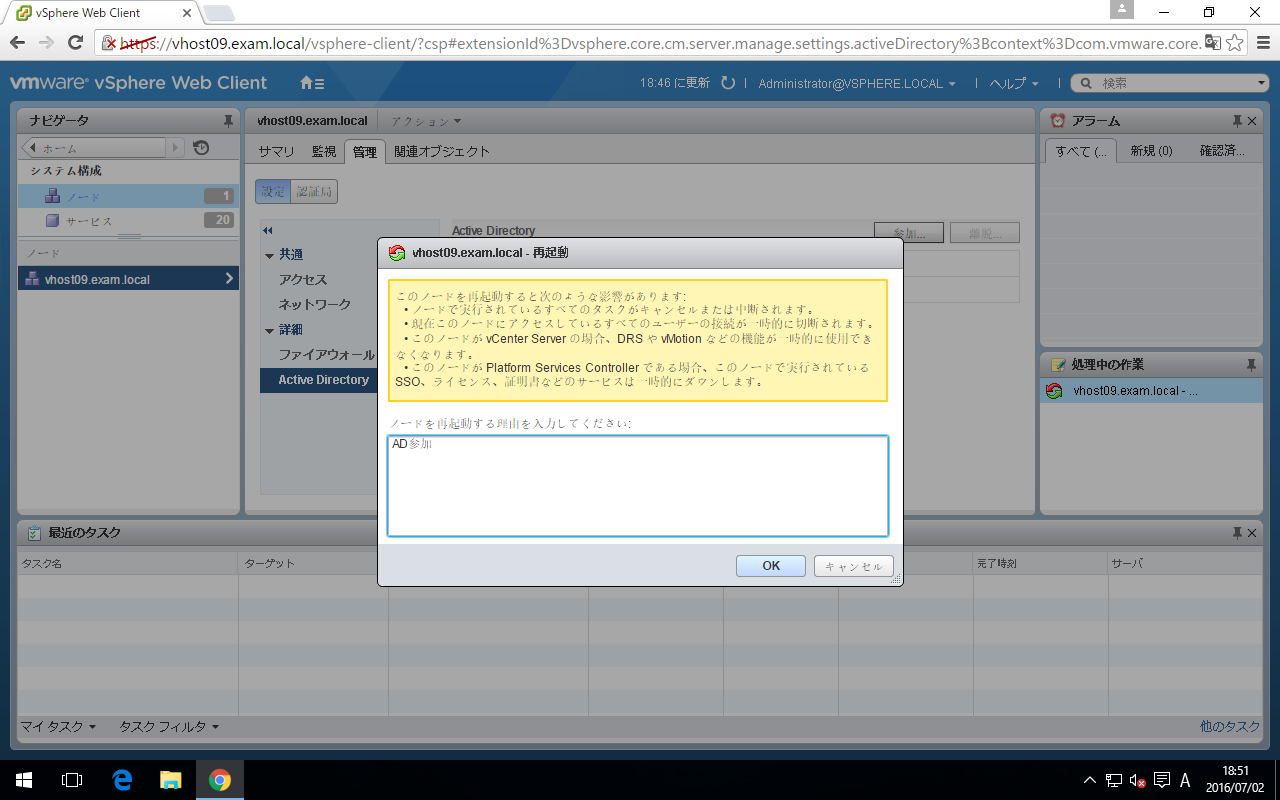This screenshot has width=1280, height=800.
Task: Open the アクセス settings item
Action: 303,280
